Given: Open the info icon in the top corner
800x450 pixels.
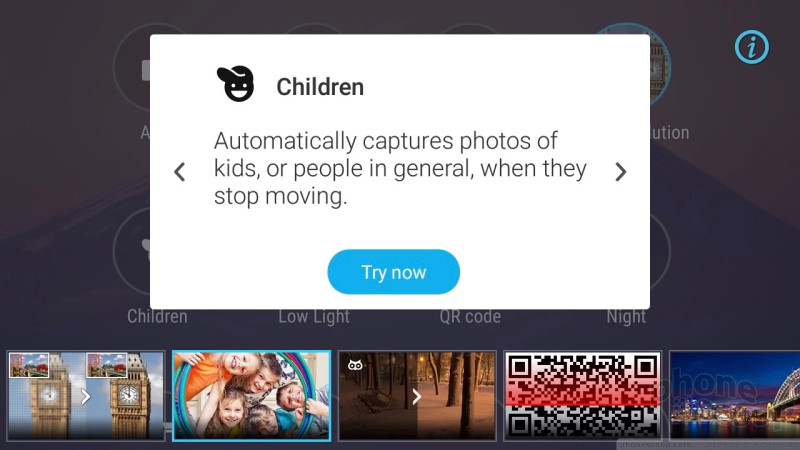Looking at the screenshot, I should (752, 47).
